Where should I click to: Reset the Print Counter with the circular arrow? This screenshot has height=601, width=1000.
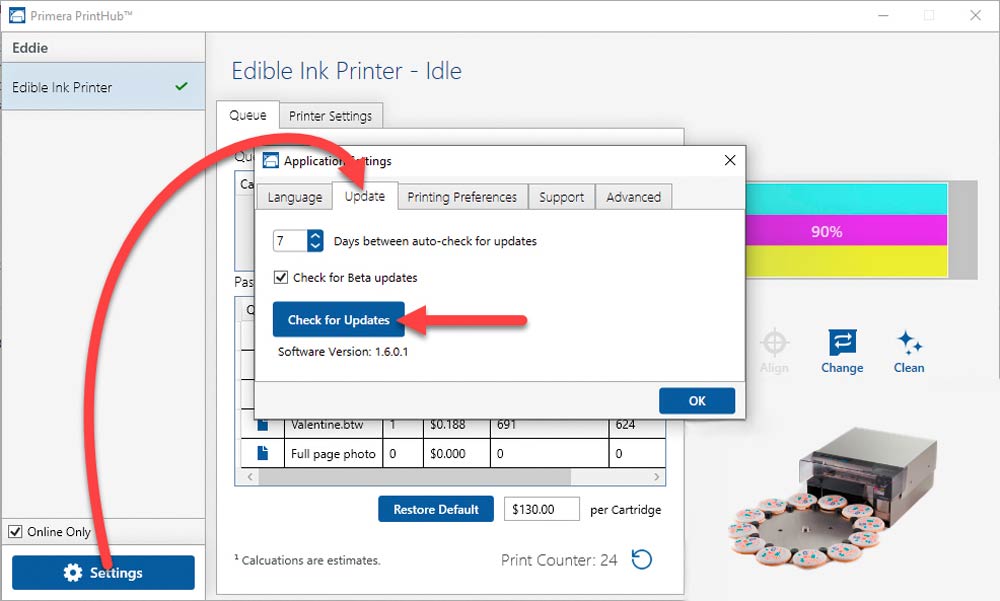coord(642,560)
